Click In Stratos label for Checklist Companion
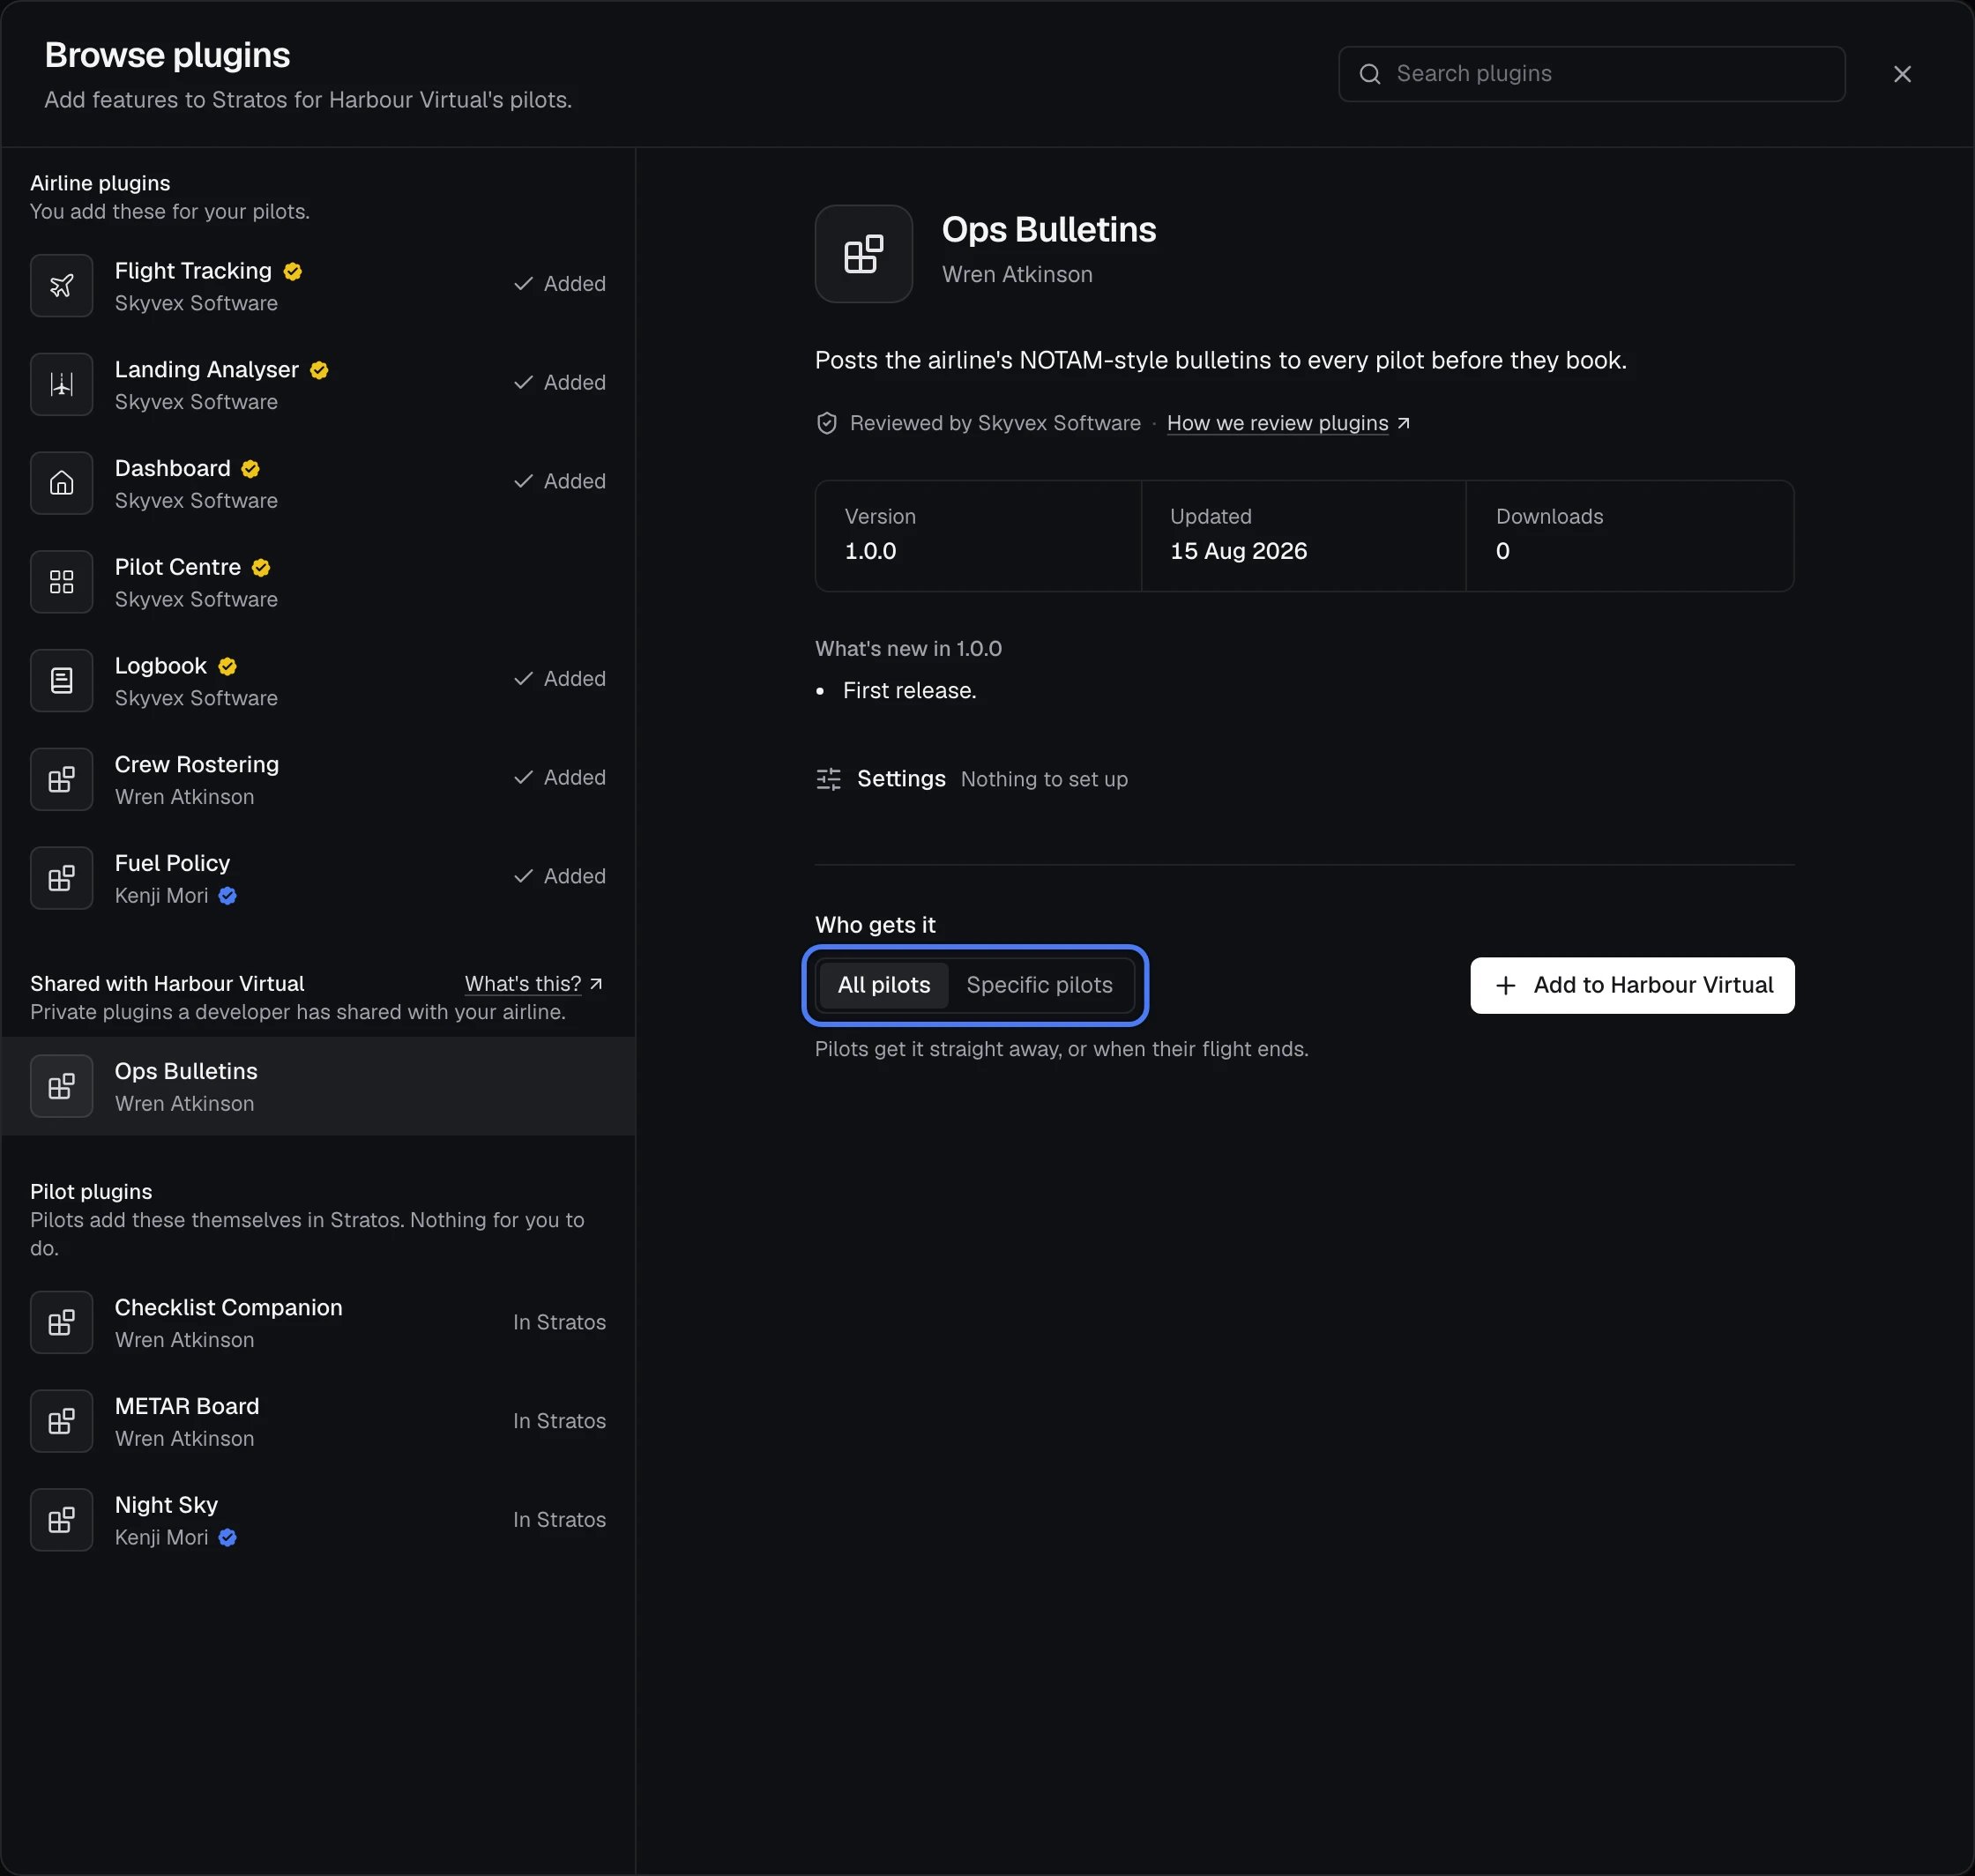This screenshot has width=1975, height=1876. pyautogui.click(x=560, y=1323)
